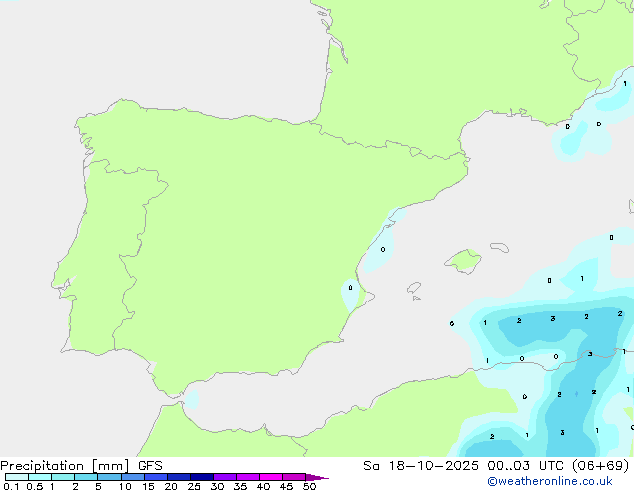Click the Mallorca island on the map
The width and height of the screenshot is (634, 490).
pos(463,261)
